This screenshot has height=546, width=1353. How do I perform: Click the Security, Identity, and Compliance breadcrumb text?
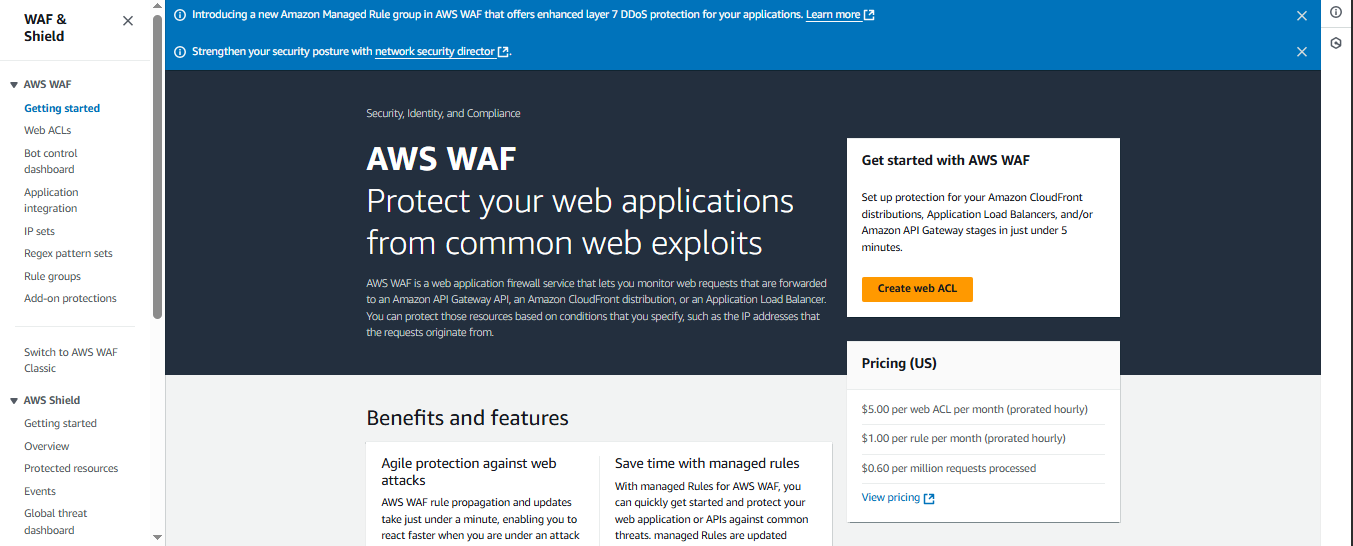(x=443, y=113)
